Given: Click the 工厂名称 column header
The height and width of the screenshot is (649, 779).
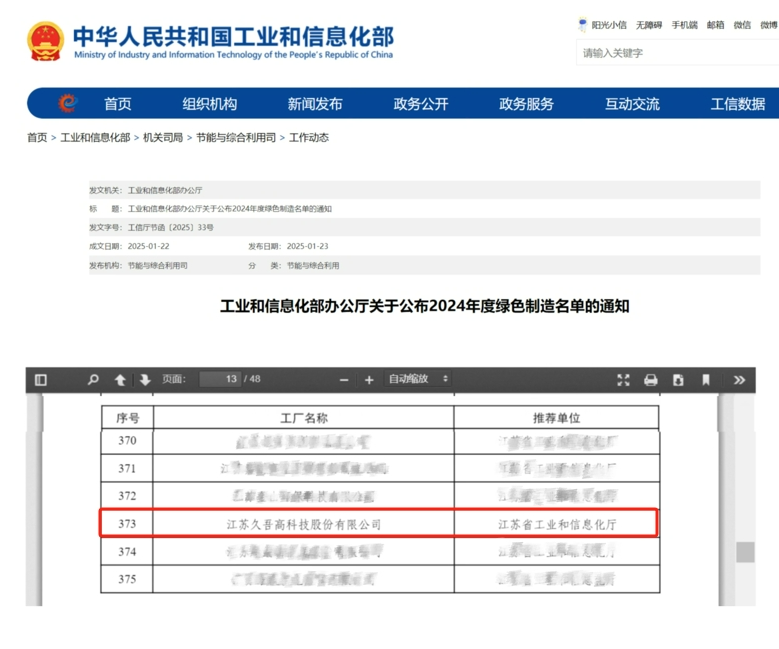Looking at the screenshot, I should pyautogui.click(x=304, y=418).
